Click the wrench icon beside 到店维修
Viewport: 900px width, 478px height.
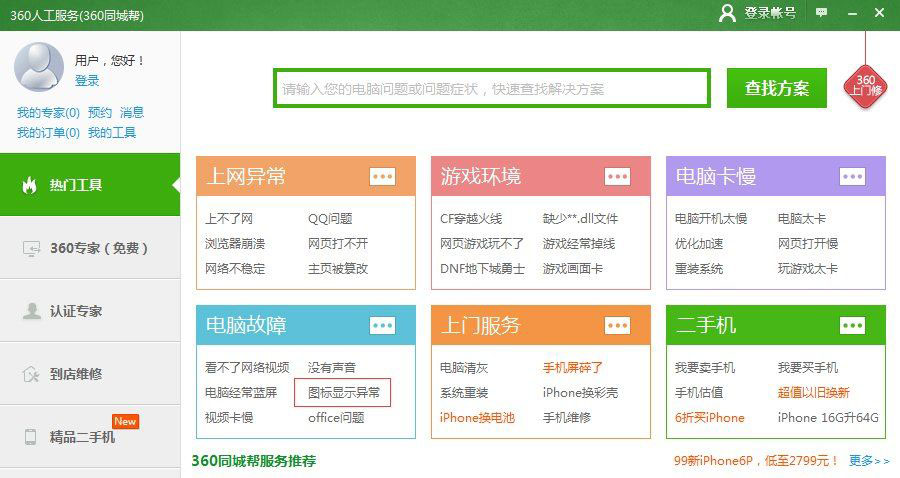30,374
